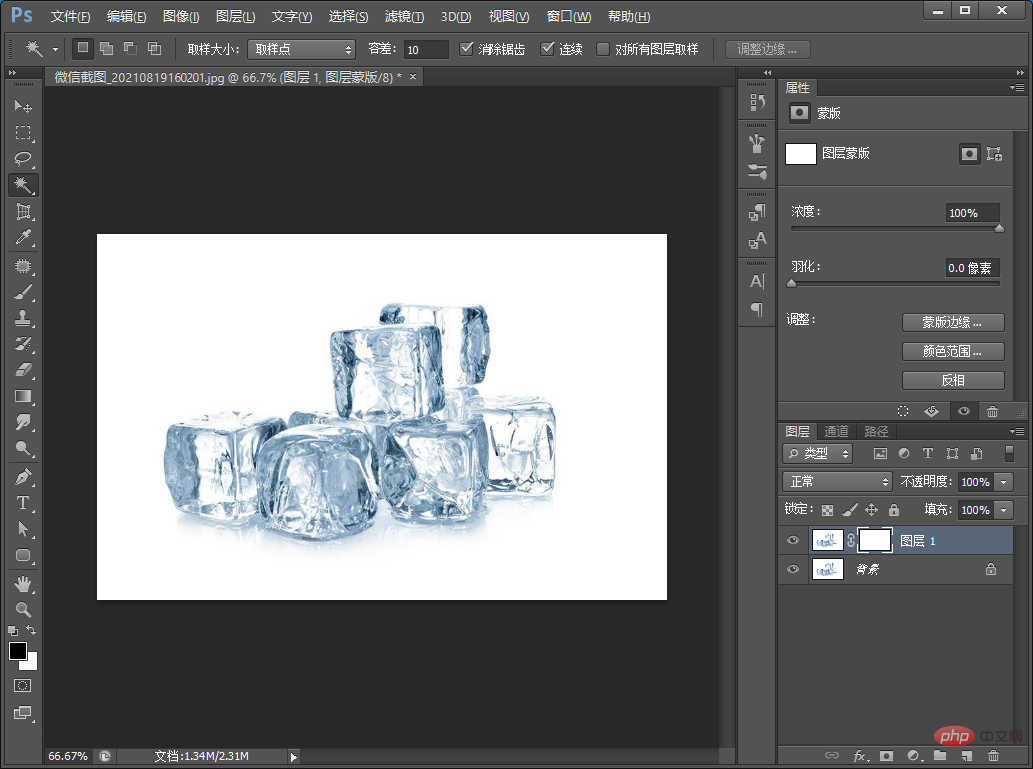Click the black foreground color swatch
1033x769 pixels.
tap(18, 652)
